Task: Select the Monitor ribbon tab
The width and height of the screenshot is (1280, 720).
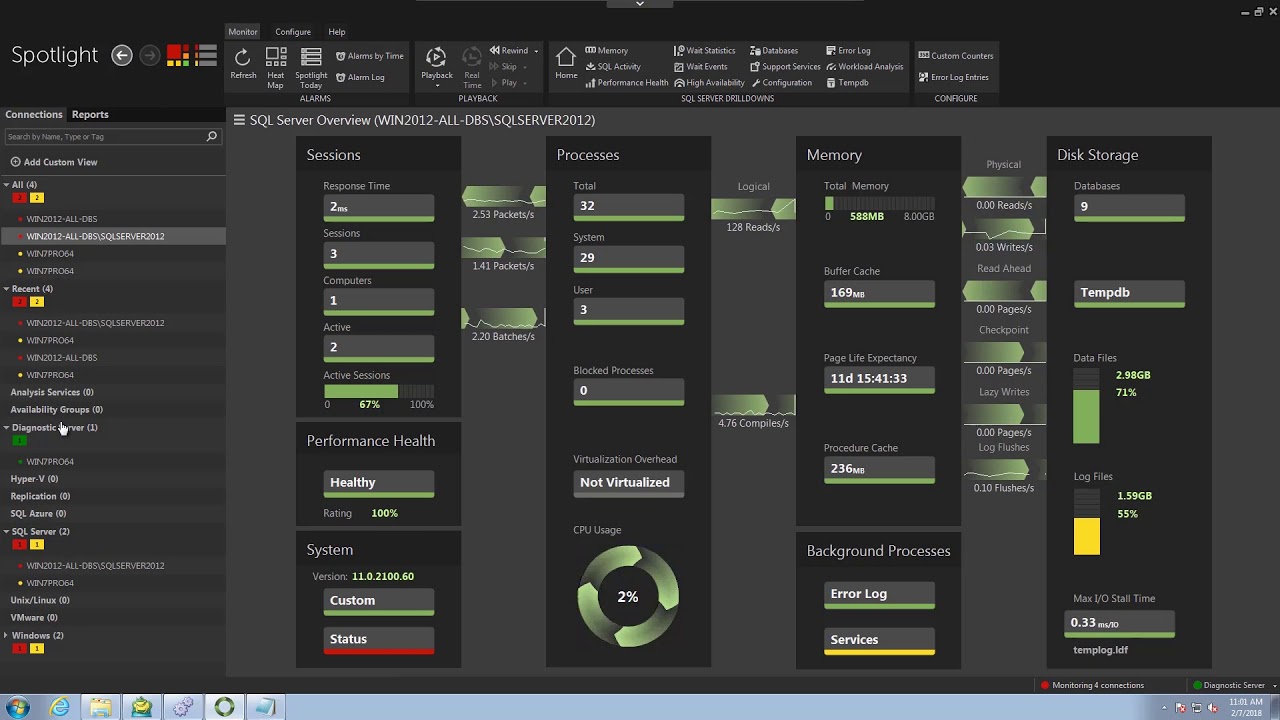Action: [x=243, y=32]
